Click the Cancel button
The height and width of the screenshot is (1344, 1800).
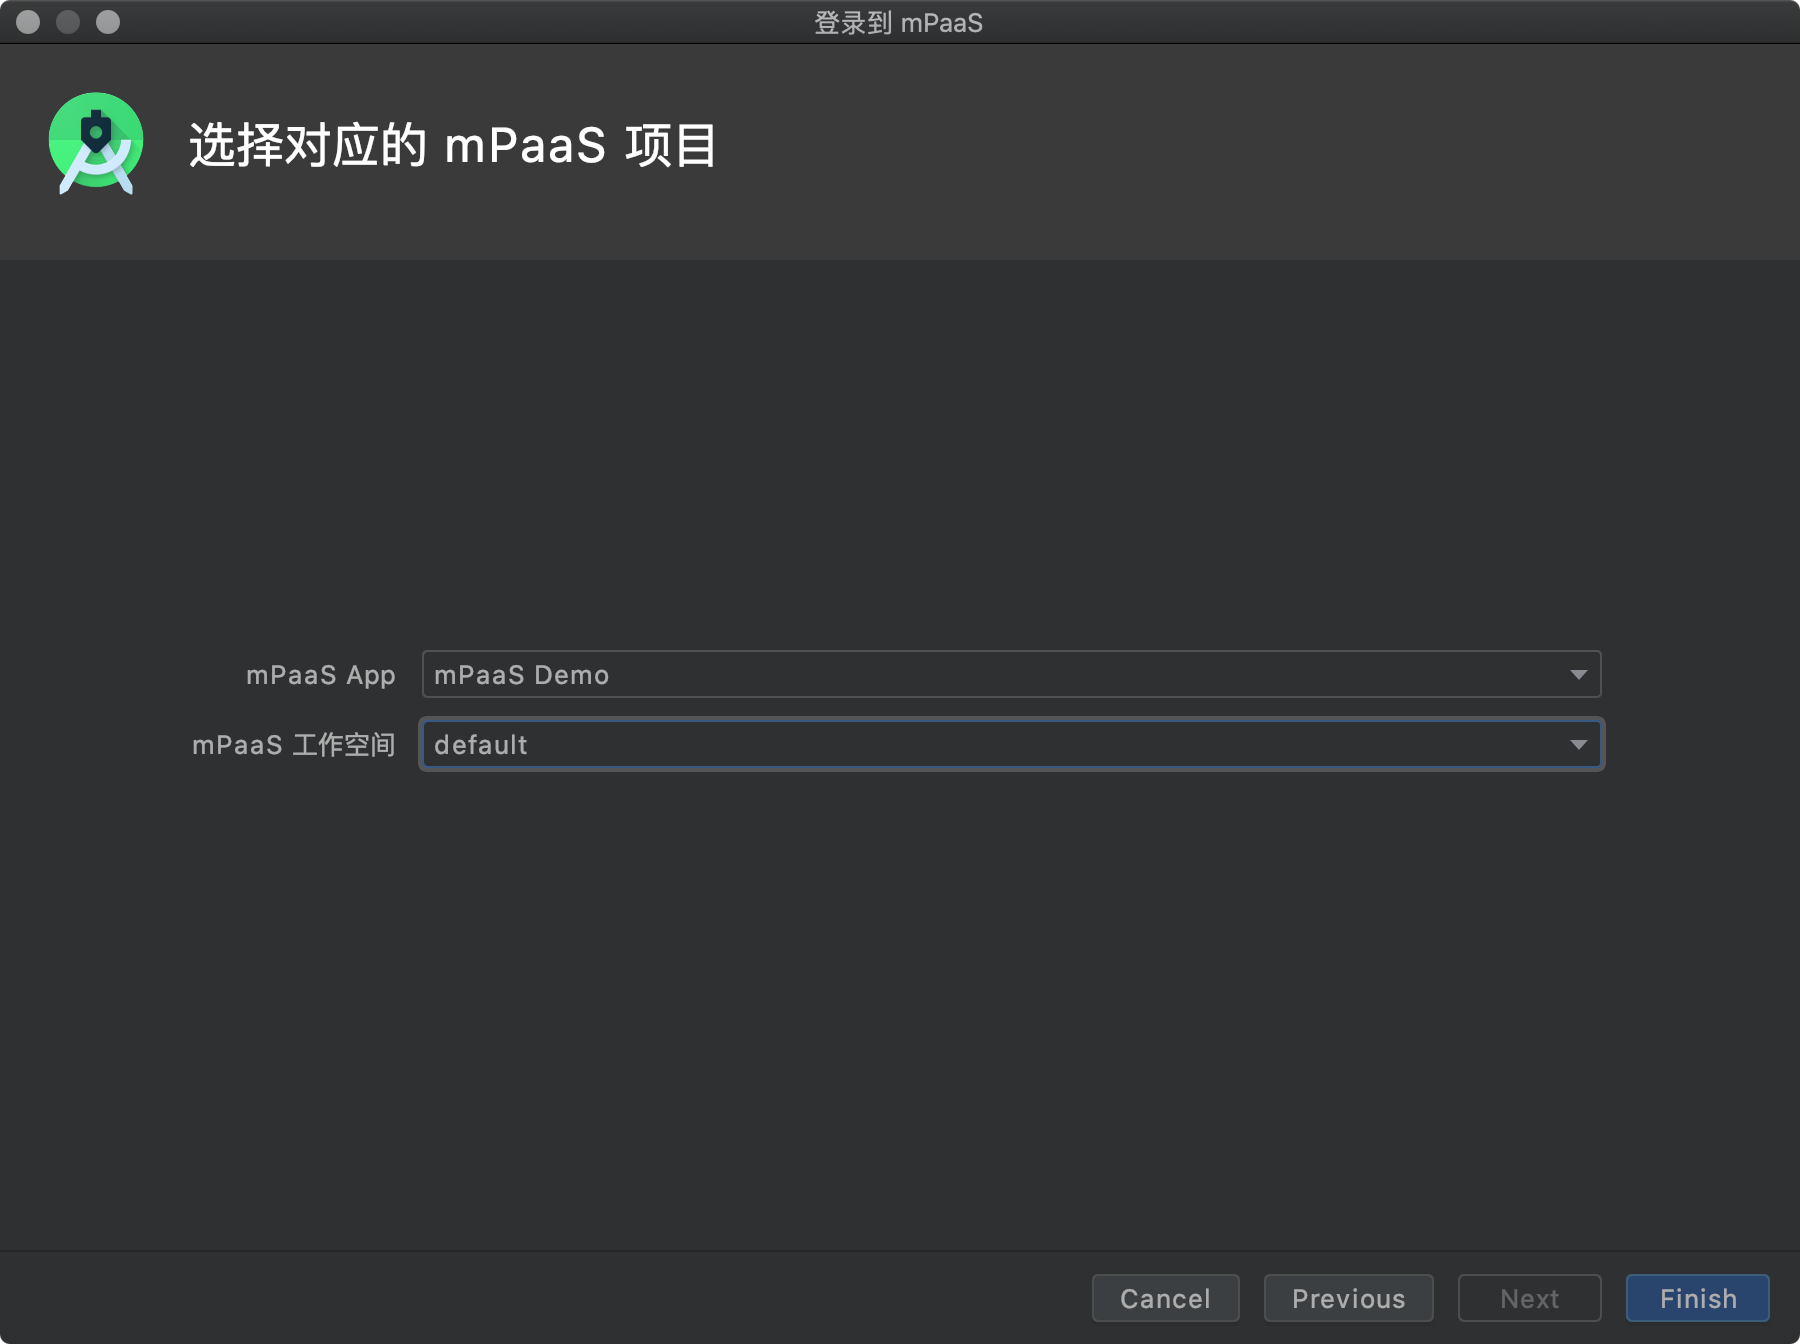click(x=1165, y=1298)
